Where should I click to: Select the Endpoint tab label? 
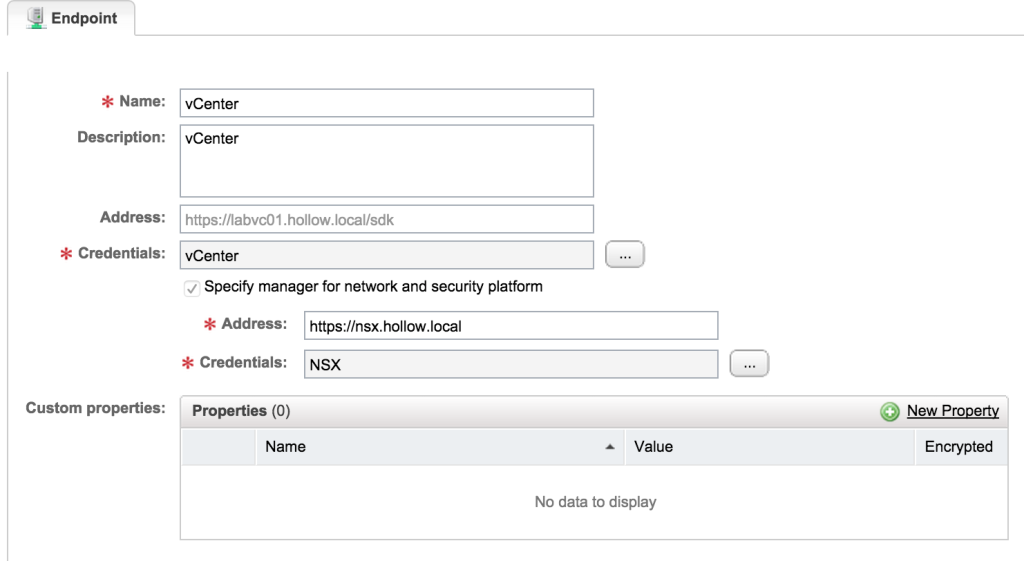[84, 18]
